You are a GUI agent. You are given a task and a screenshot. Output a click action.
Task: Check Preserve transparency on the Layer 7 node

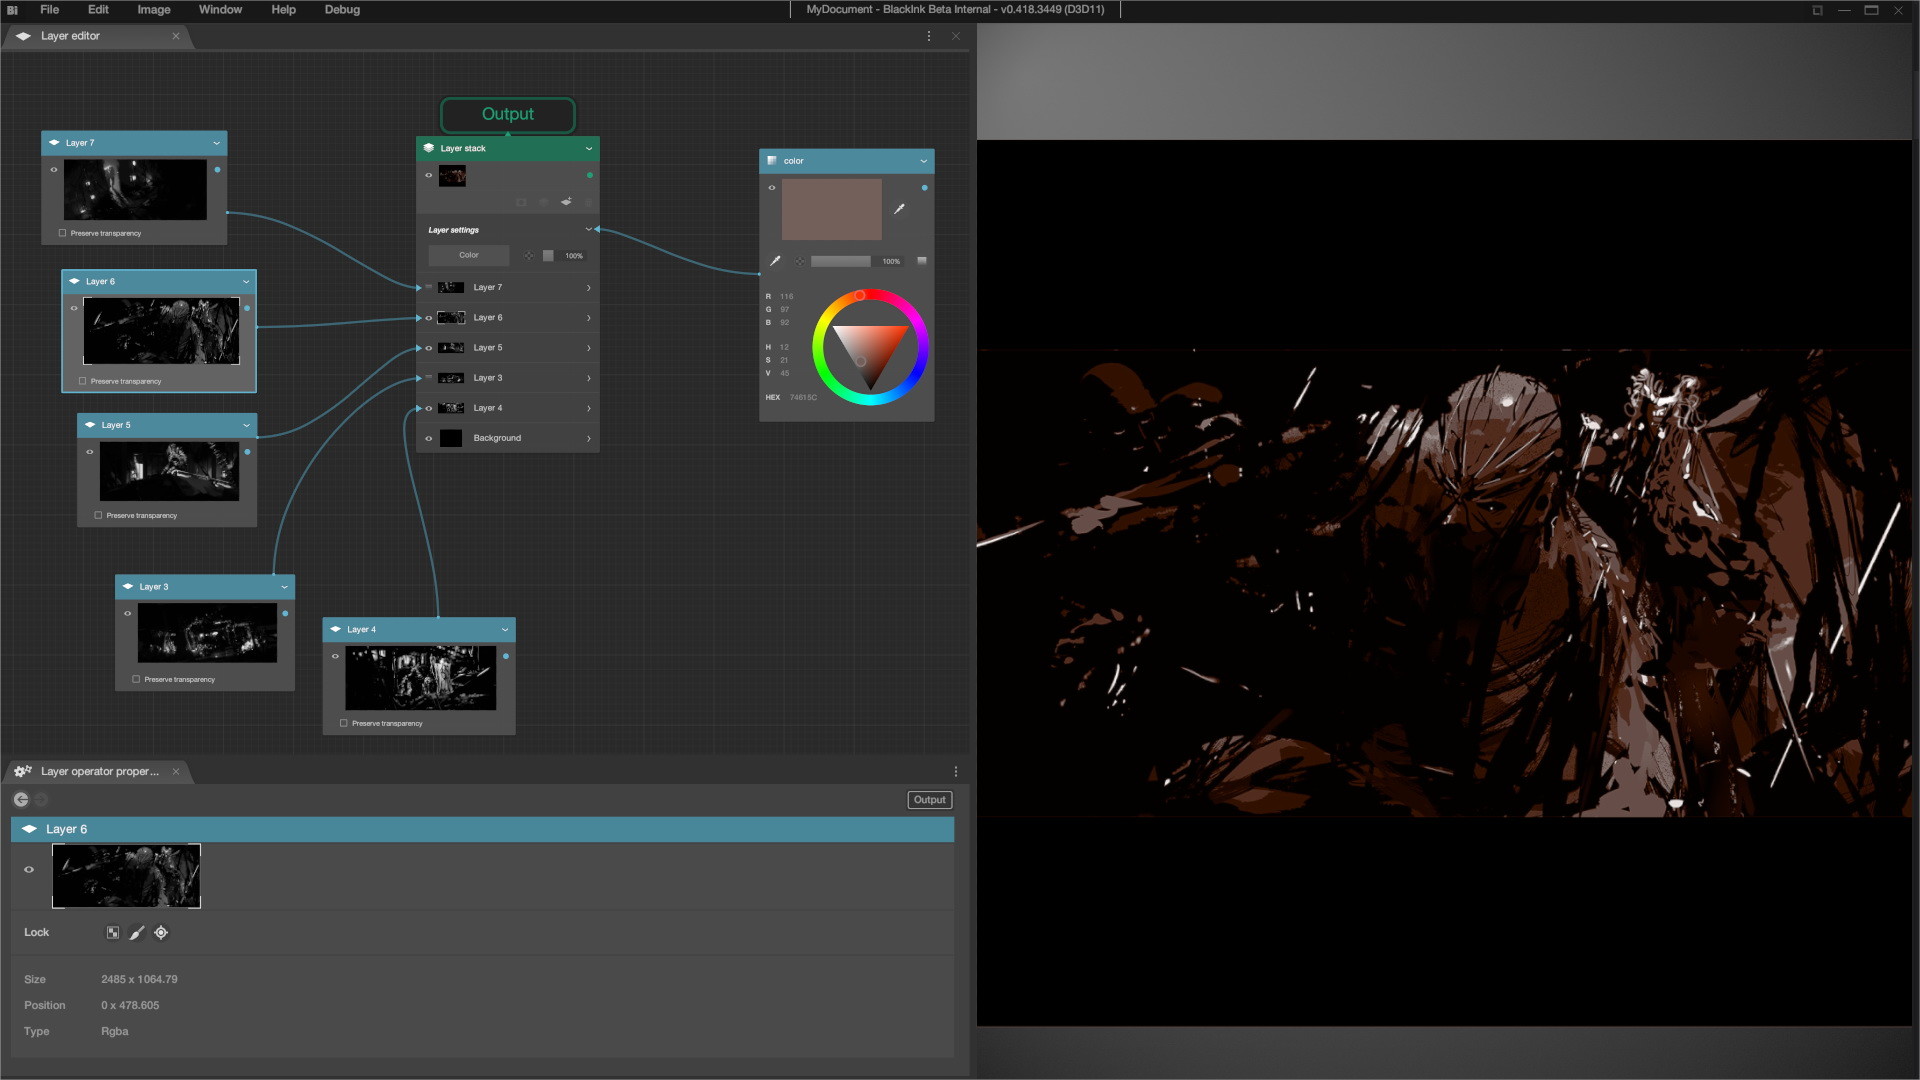[x=63, y=233]
